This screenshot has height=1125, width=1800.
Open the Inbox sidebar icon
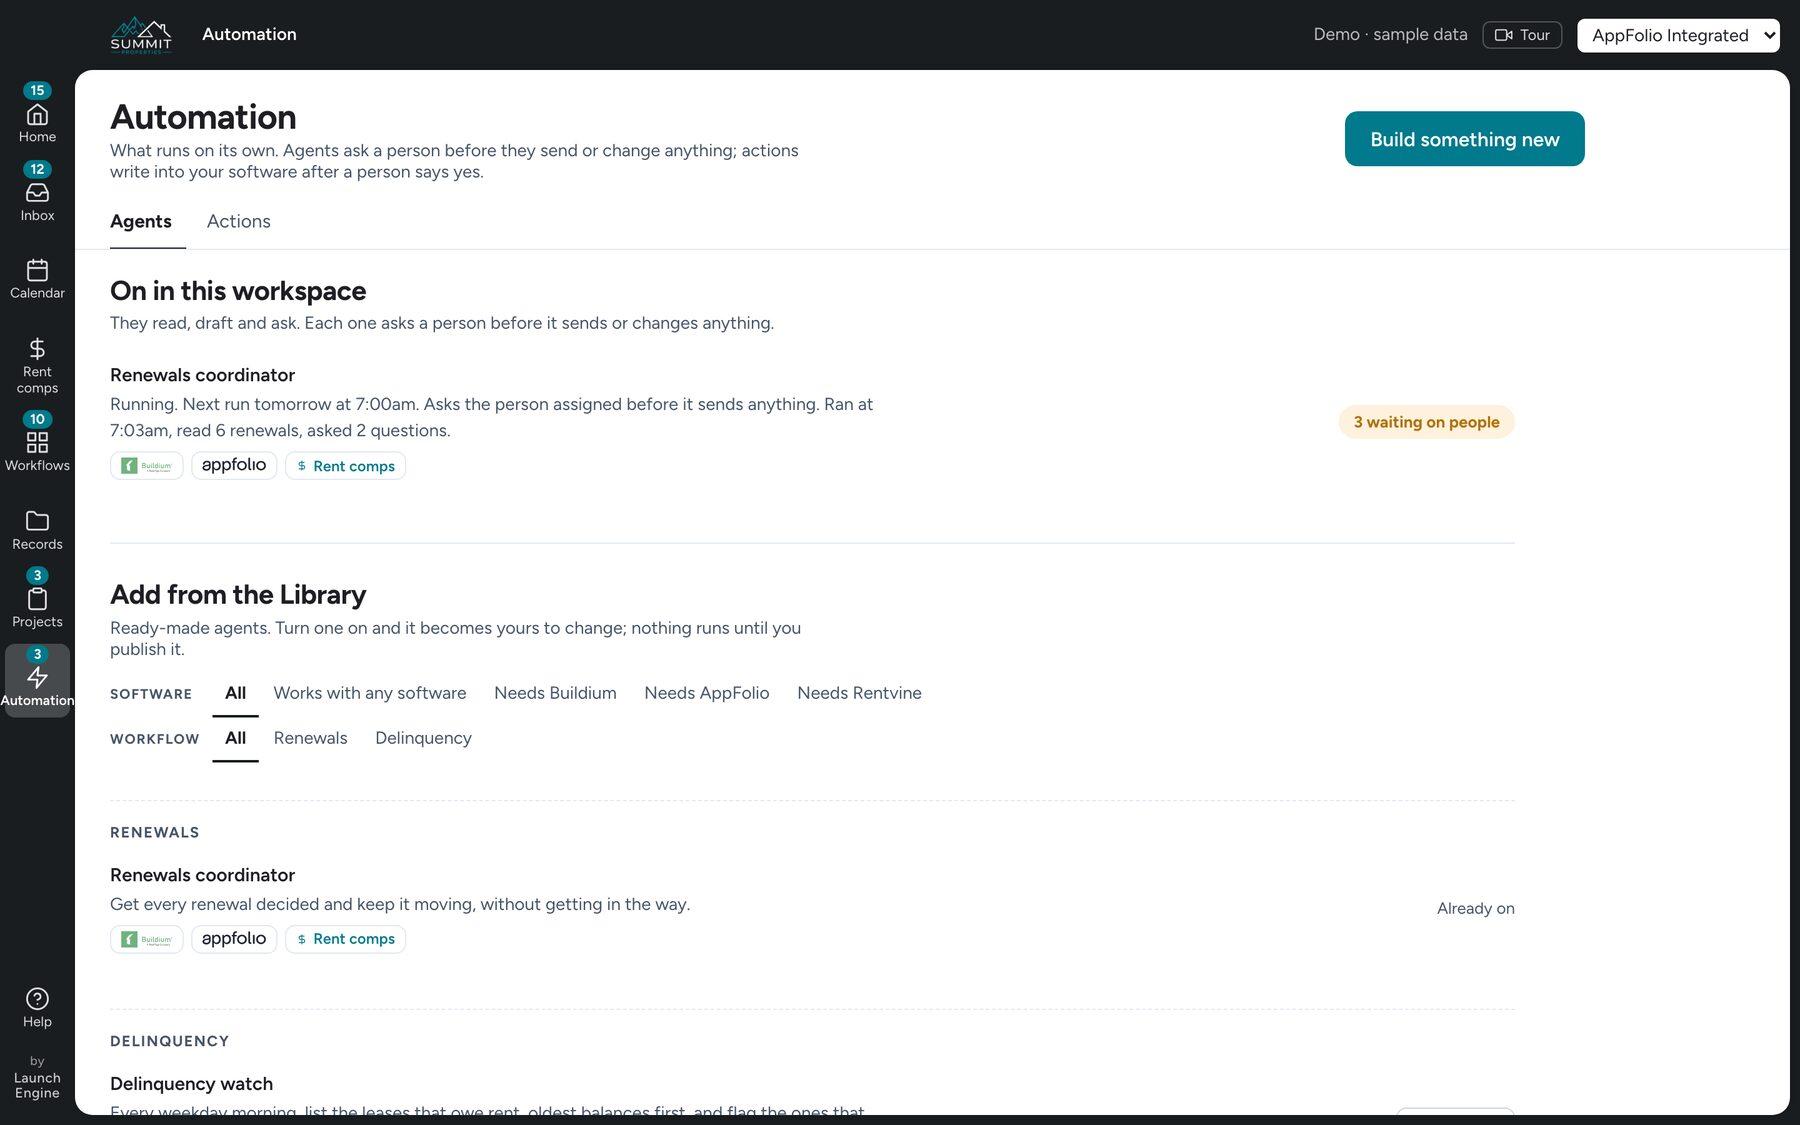coord(37,193)
